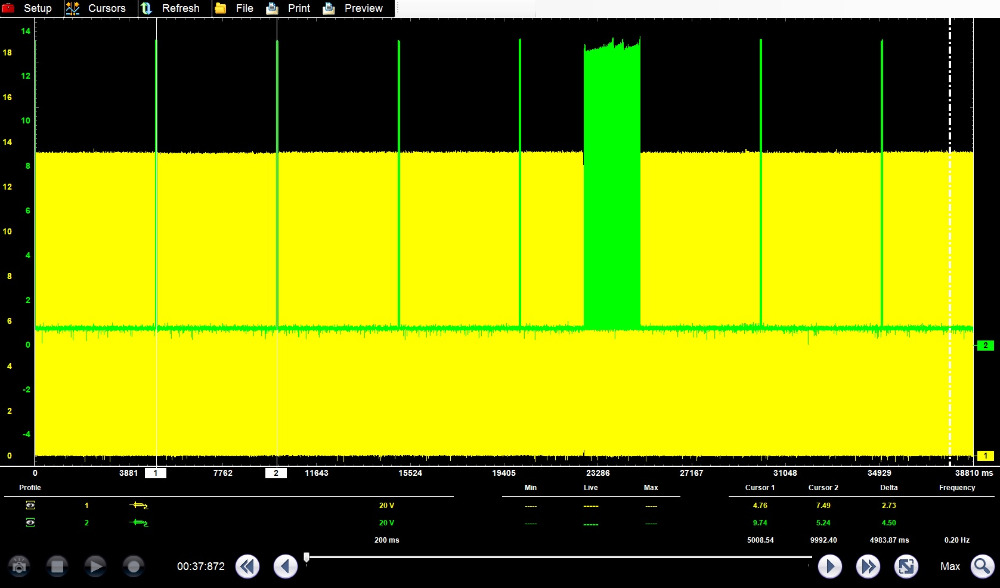Click the 0.20 Hz frequency value

pos(957,540)
